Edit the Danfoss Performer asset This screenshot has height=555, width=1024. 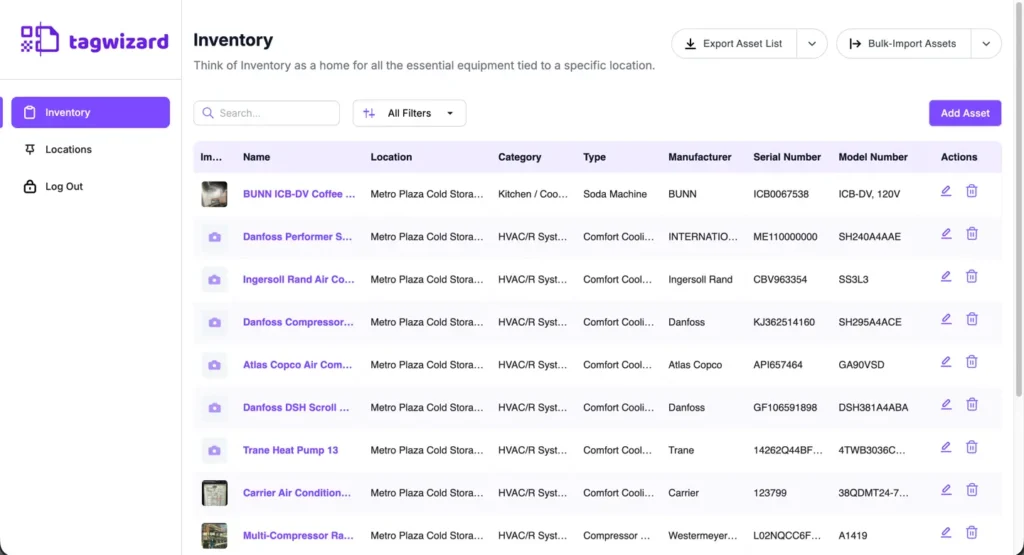pyautogui.click(x=946, y=234)
